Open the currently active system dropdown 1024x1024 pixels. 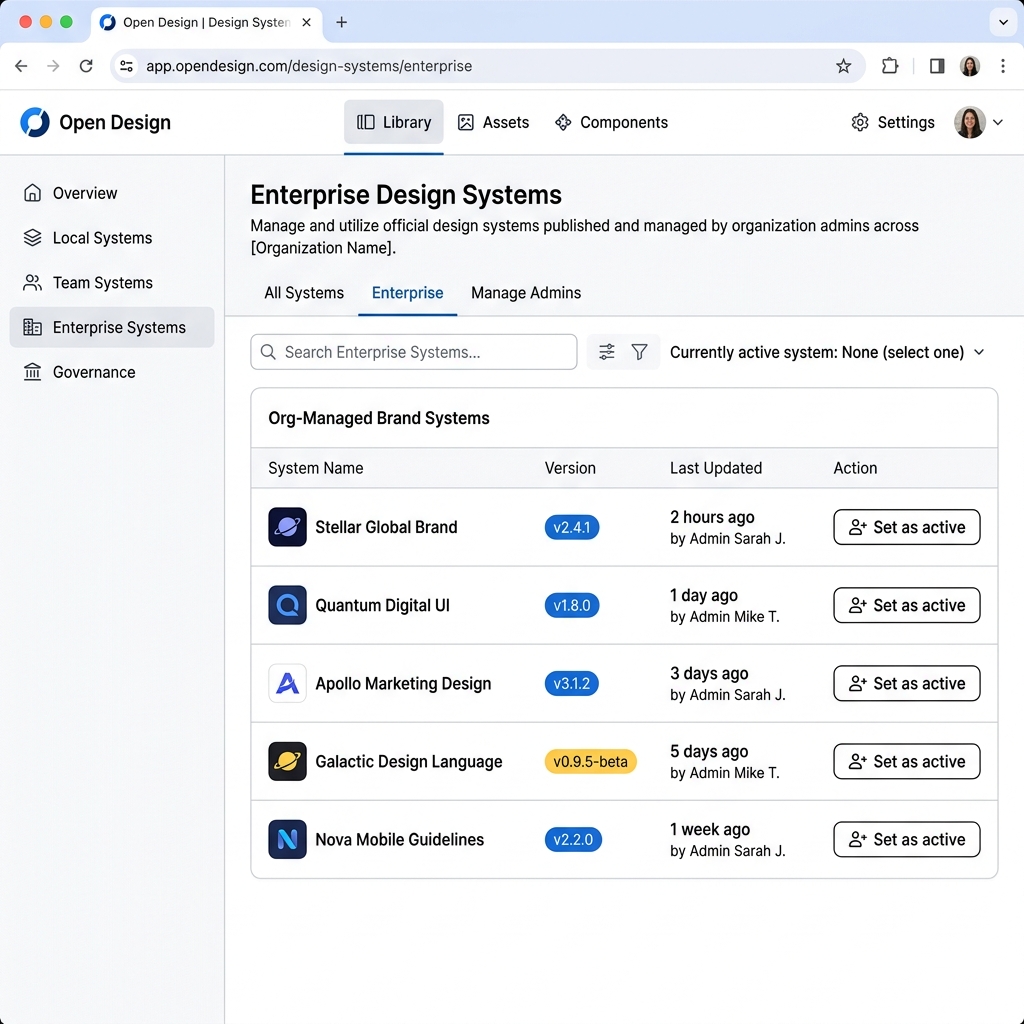pyautogui.click(x=827, y=352)
